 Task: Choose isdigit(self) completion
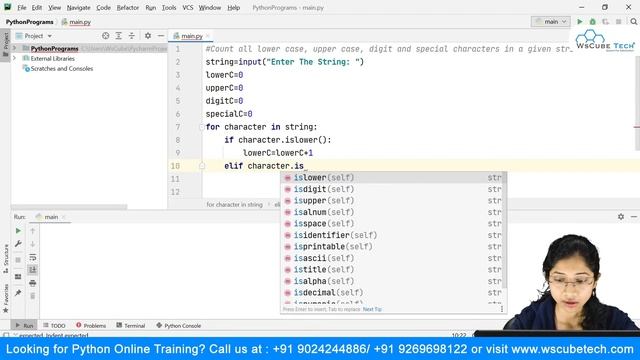coord(393,189)
